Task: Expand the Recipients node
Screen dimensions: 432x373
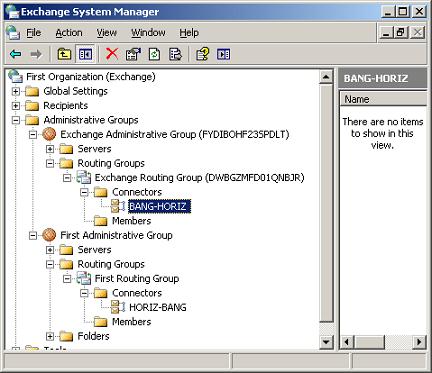Action: (16, 106)
